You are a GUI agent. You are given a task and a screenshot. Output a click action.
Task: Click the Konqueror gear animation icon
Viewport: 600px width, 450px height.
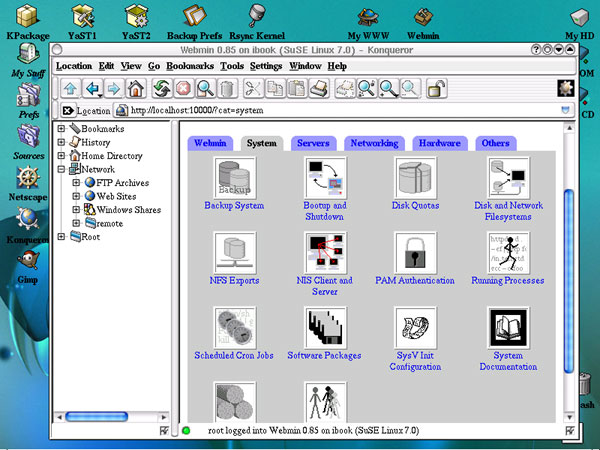tap(566, 88)
